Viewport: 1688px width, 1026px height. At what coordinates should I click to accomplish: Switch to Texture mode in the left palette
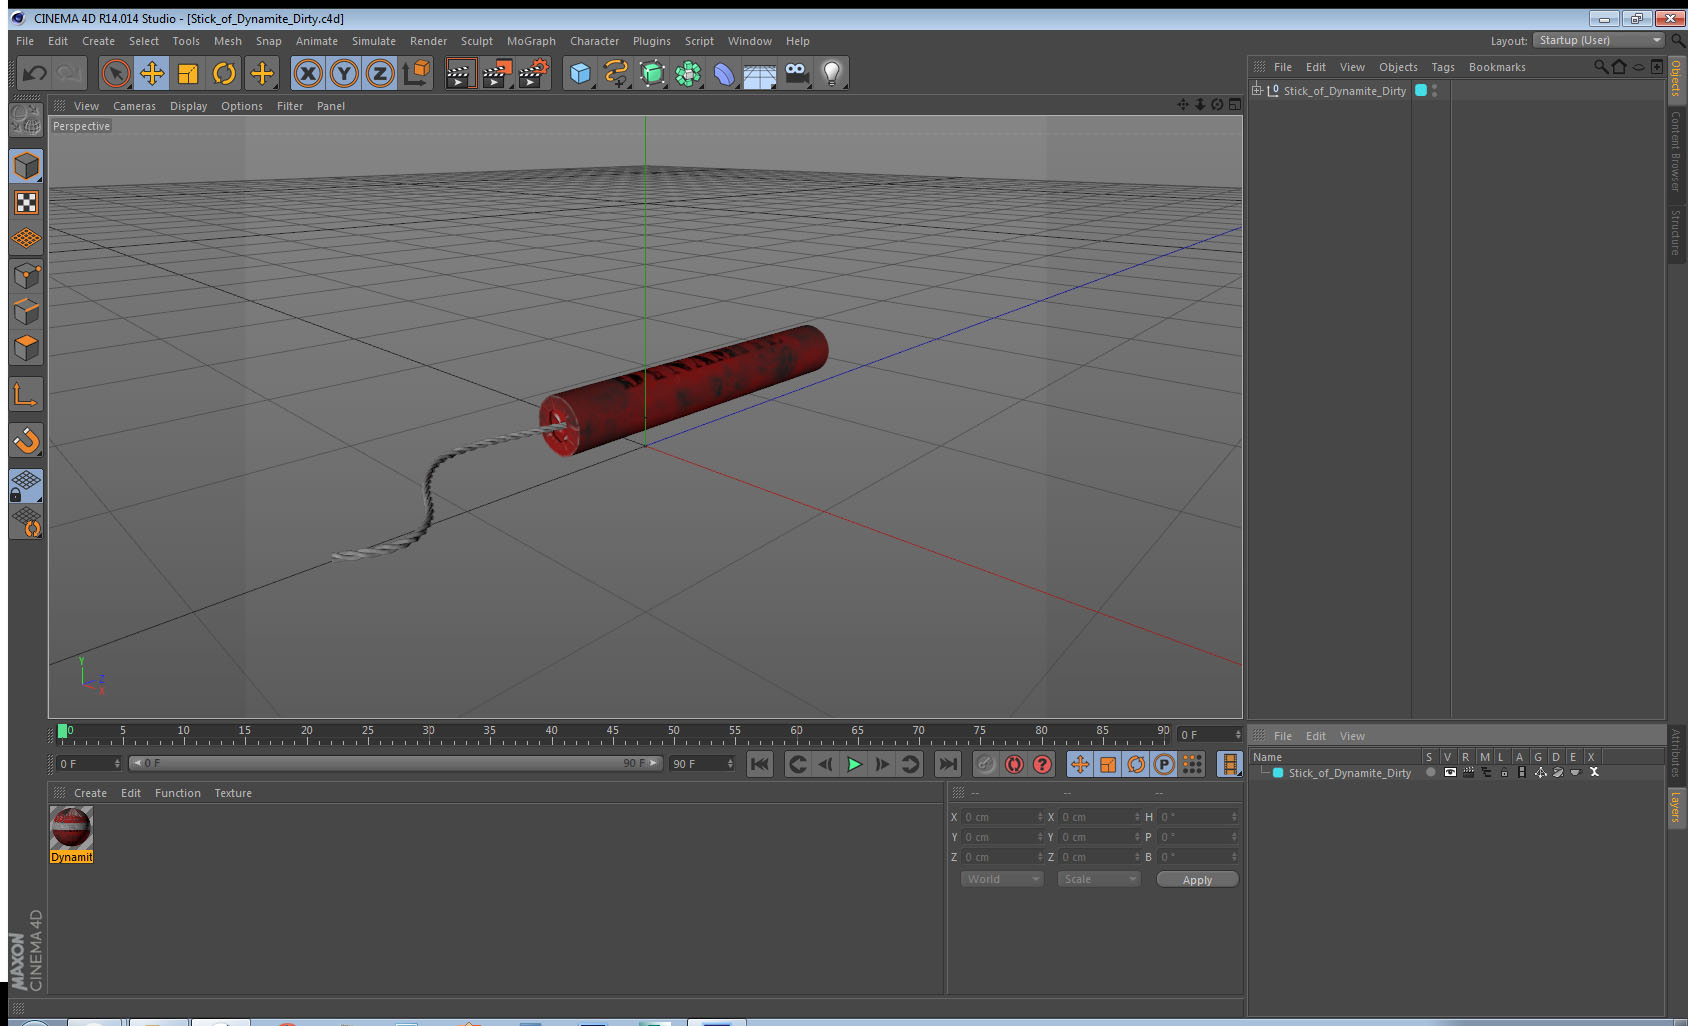(x=26, y=203)
